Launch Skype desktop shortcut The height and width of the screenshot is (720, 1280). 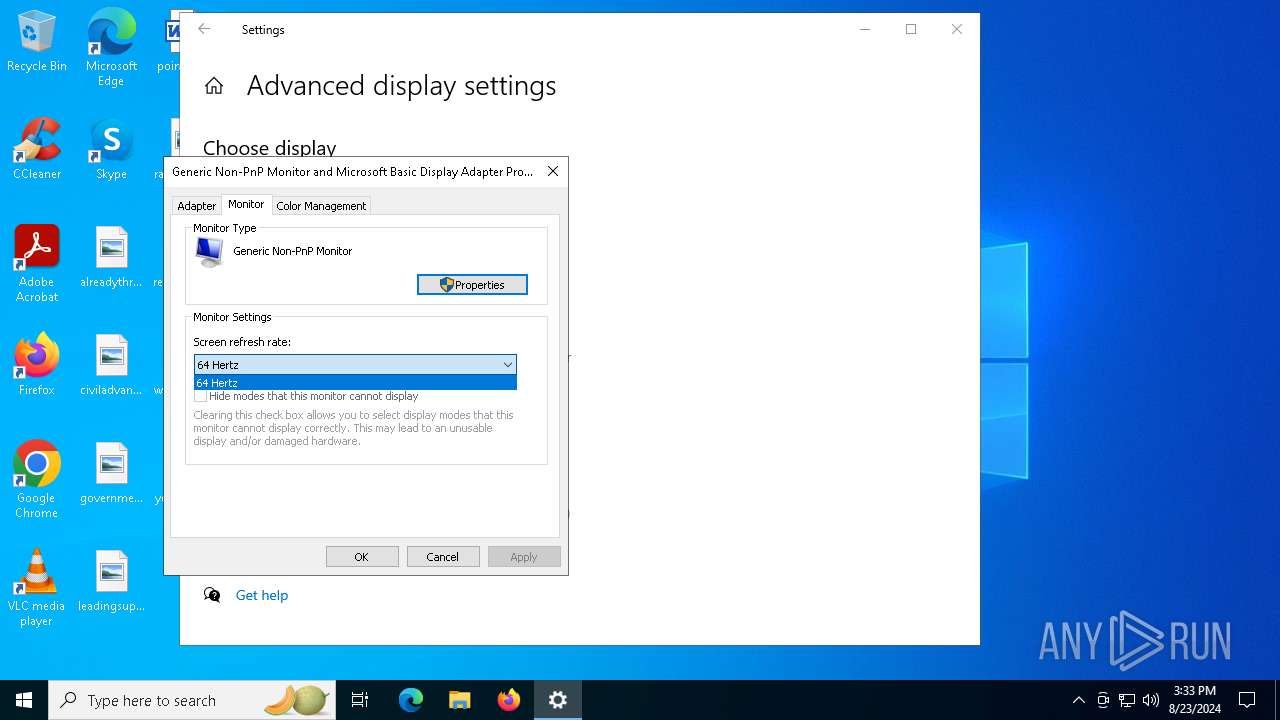(x=111, y=149)
